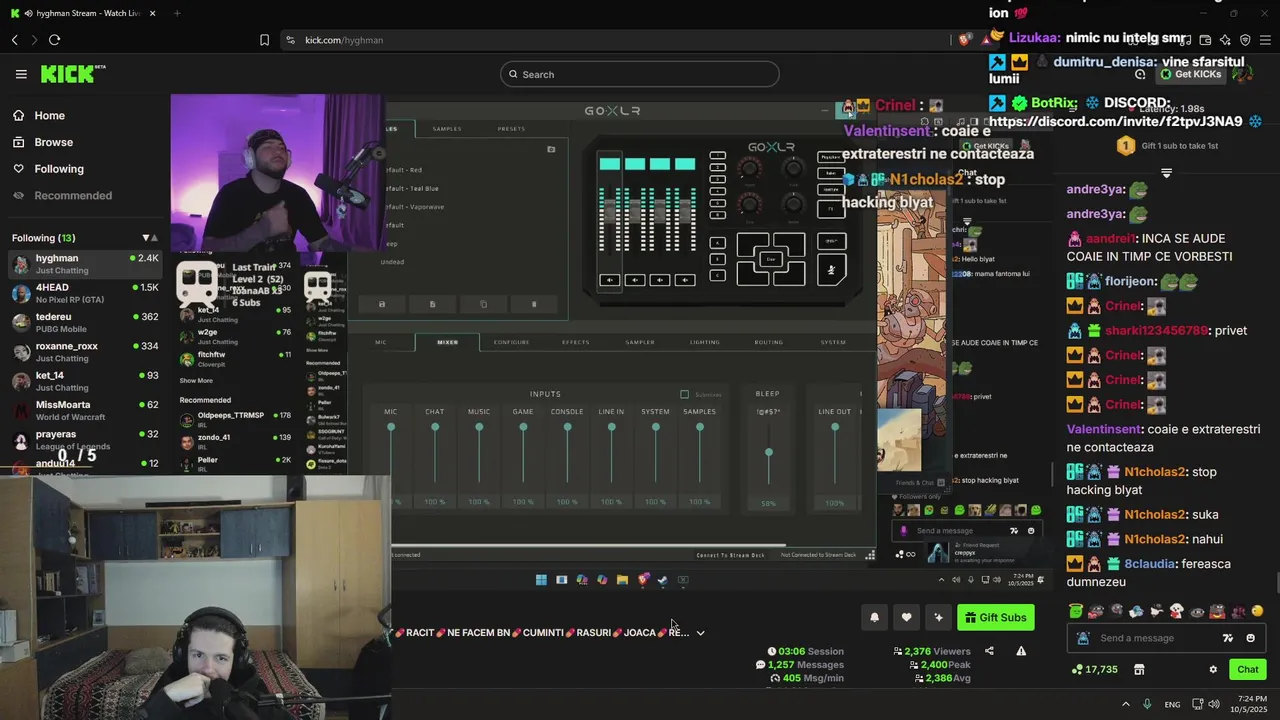This screenshot has width=1280, height=720.
Task: Open the 4HEAD channel in Following list
Action: pyautogui.click(x=85, y=293)
